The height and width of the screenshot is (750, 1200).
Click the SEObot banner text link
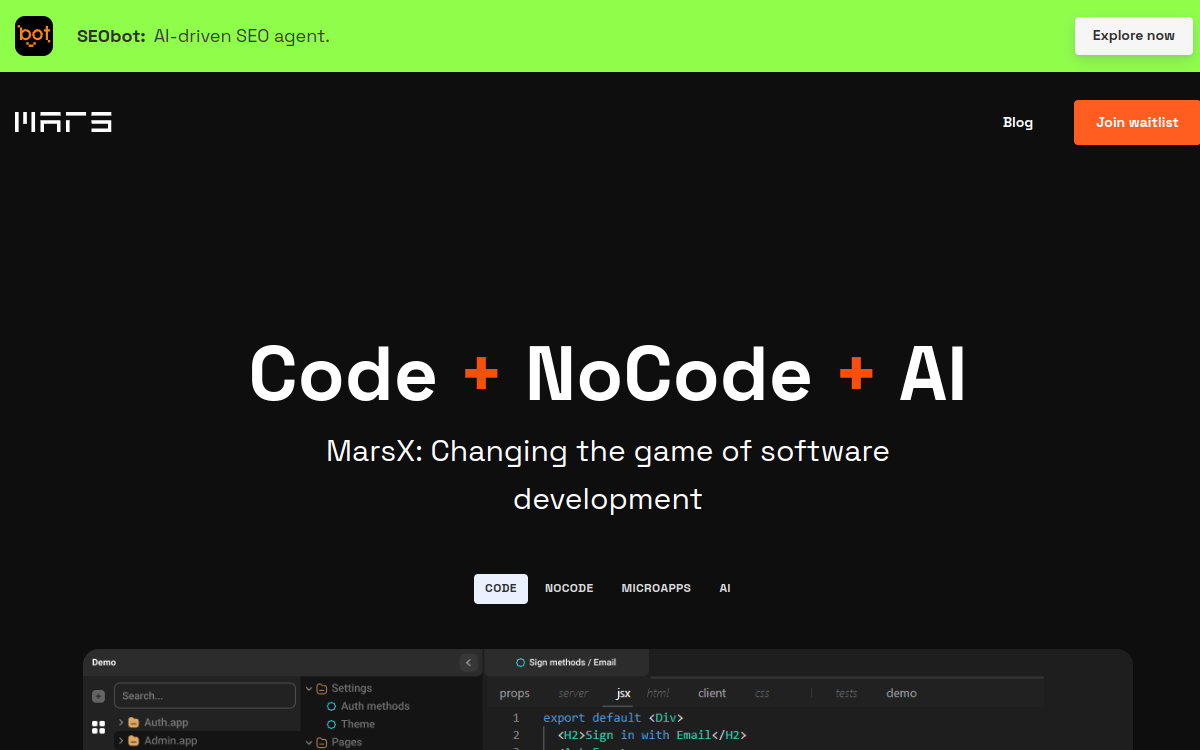(203, 36)
